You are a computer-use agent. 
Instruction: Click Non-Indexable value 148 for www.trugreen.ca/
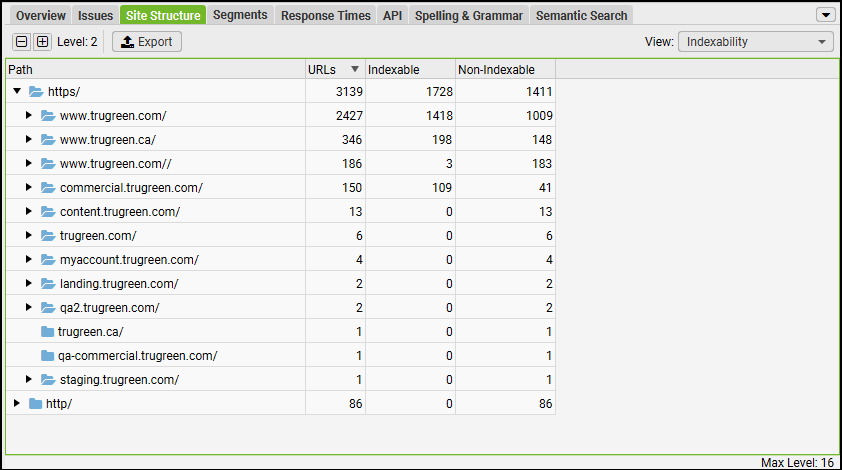coord(542,140)
